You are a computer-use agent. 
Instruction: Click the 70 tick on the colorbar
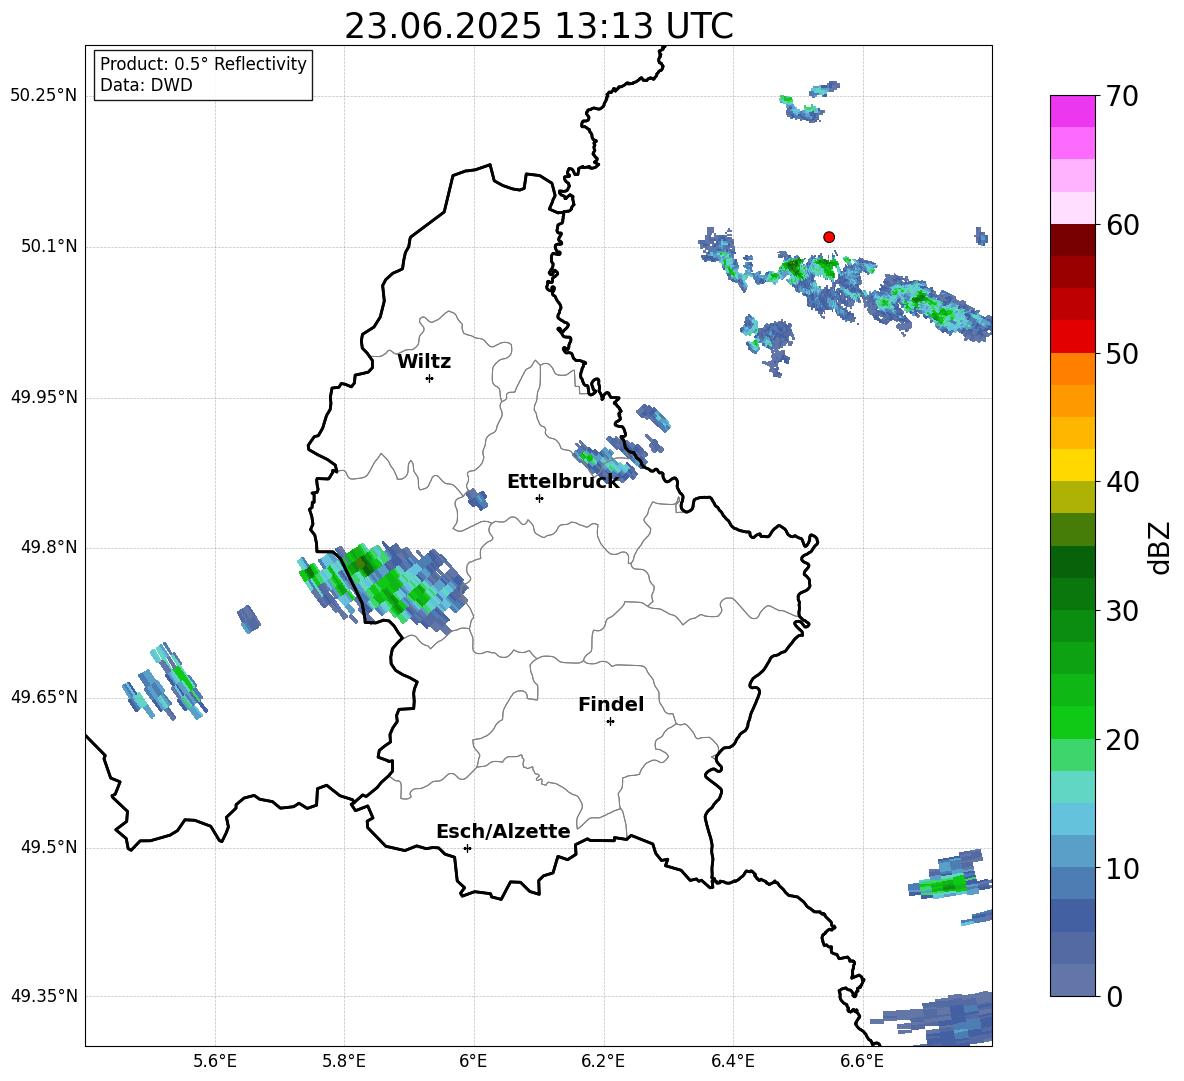pos(1122,96)
